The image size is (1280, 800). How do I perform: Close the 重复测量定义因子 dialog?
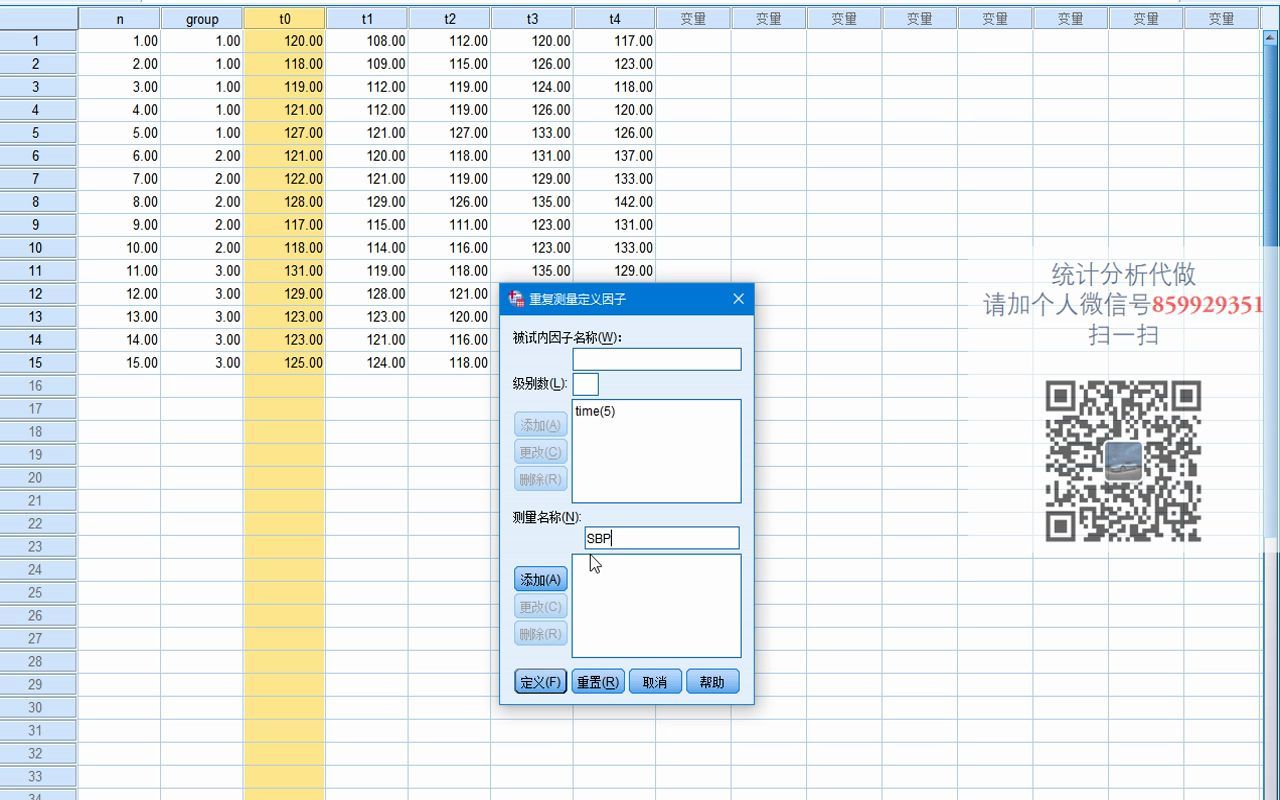(738, 299)
